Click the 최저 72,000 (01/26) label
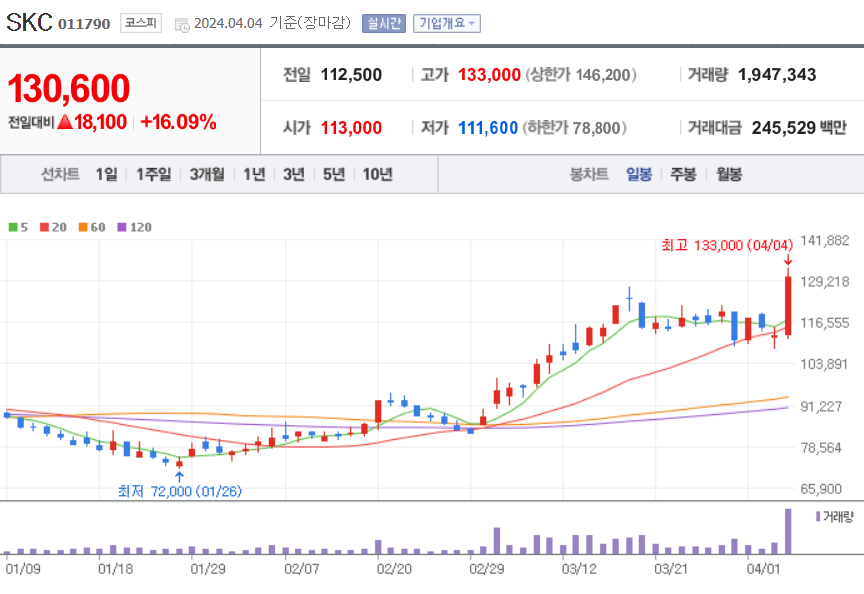864x594 pixels. click(180, 491)
